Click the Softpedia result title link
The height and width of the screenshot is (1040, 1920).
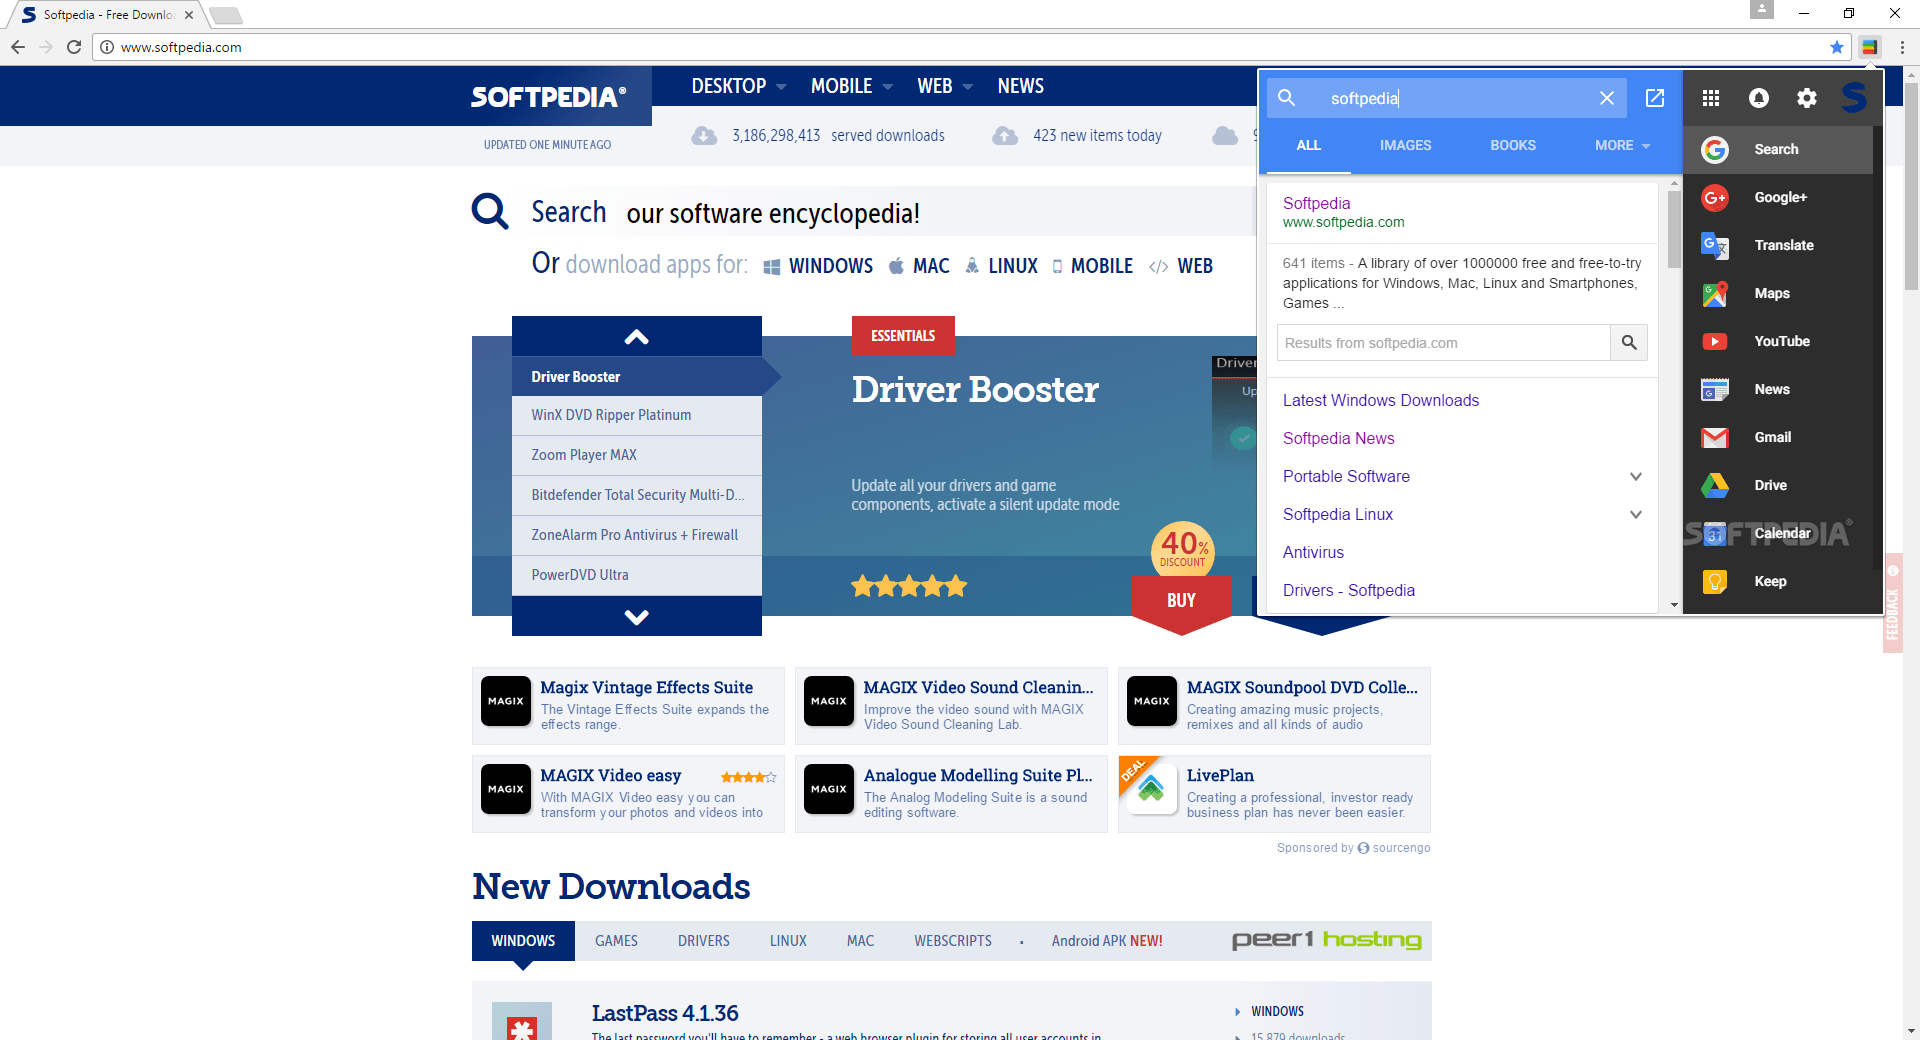click(1316, 203)
